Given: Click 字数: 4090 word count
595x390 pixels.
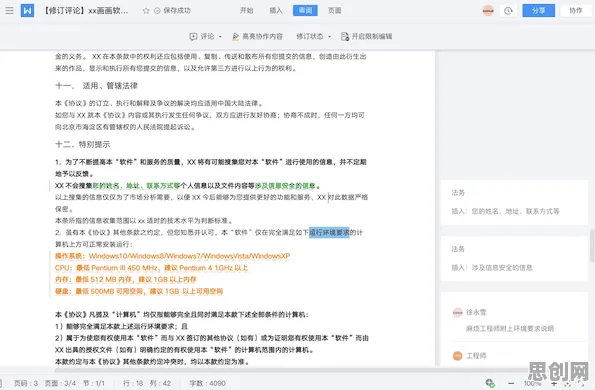Looking at the screenshot, I should [x=208, y=383].
